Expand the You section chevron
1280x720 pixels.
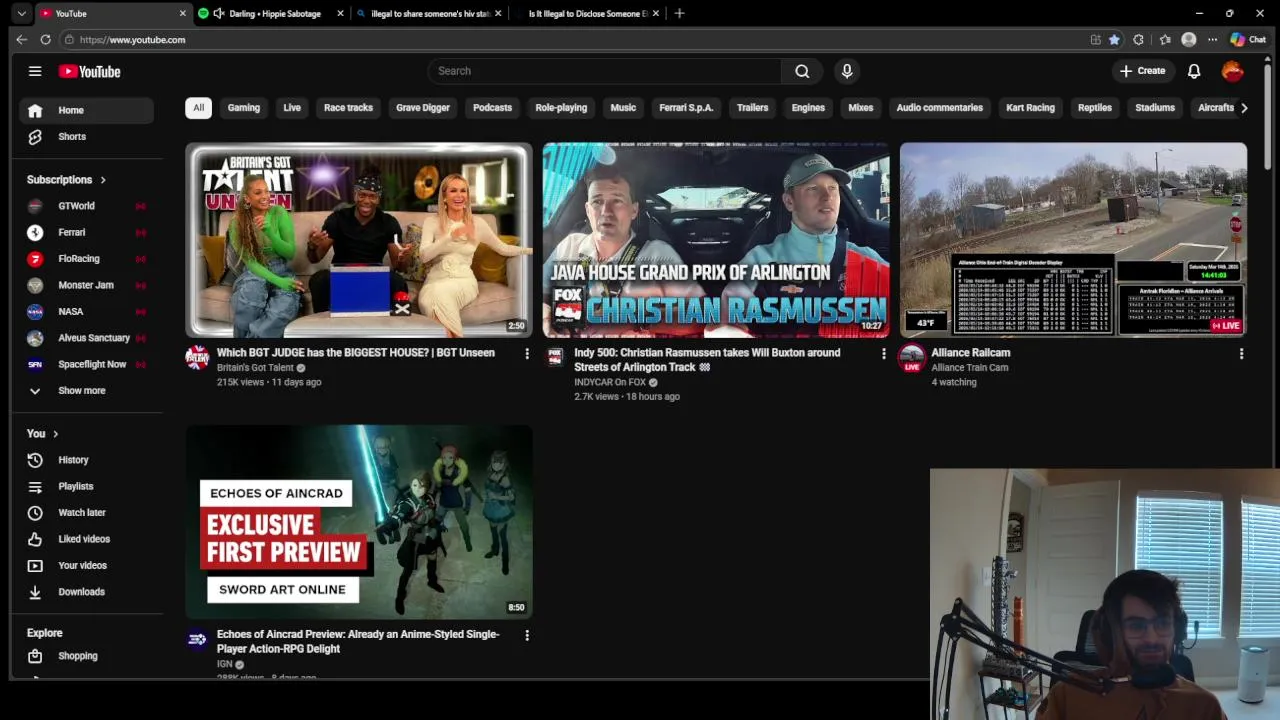[55, 434]
